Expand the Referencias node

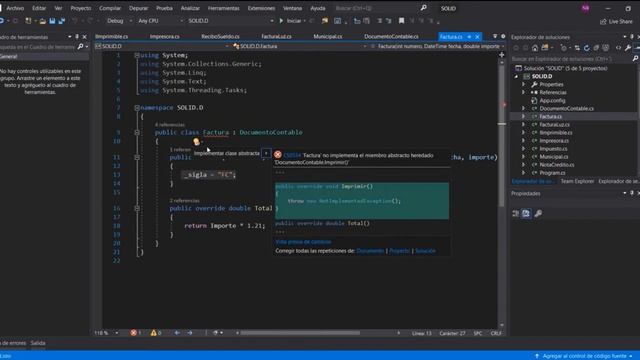(x=524, y=92)
